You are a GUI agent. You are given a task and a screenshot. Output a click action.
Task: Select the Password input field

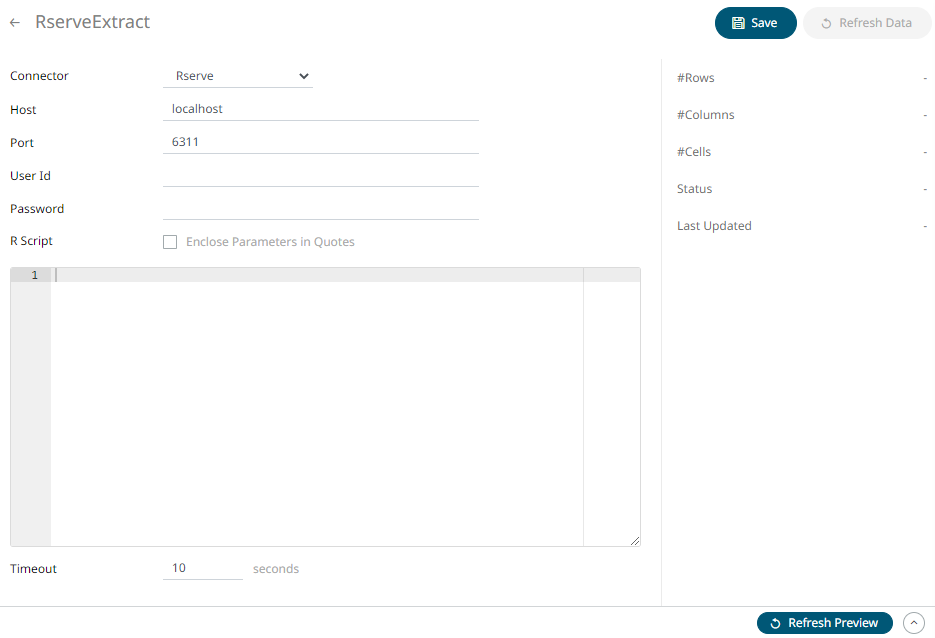[320, 208]
